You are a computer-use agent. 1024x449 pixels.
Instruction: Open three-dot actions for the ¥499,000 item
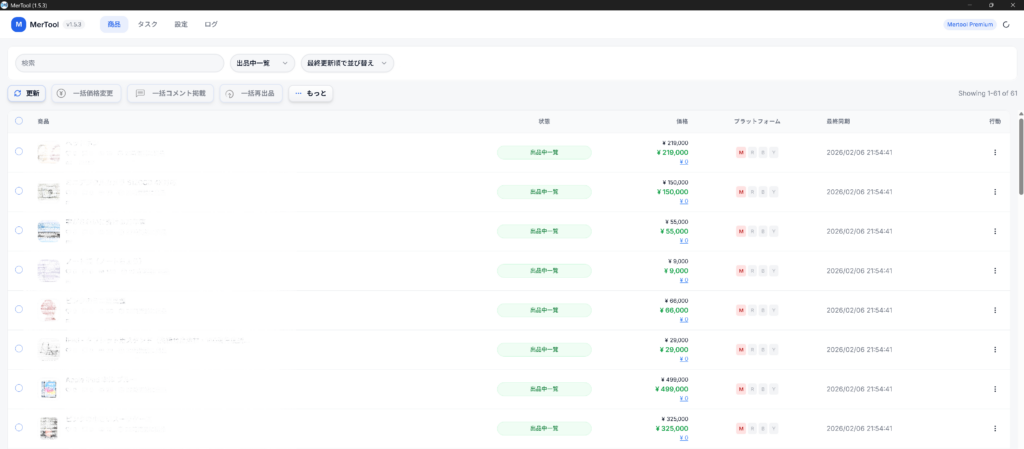994,389
